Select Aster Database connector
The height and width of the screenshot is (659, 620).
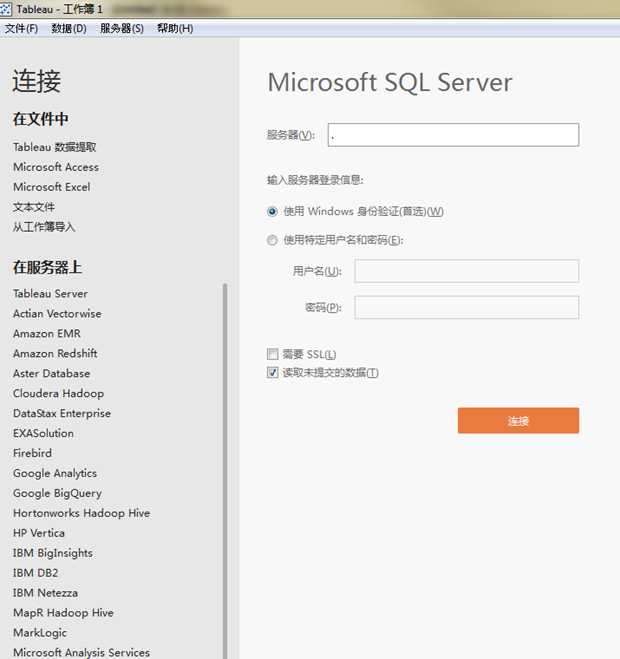(51, 373)
